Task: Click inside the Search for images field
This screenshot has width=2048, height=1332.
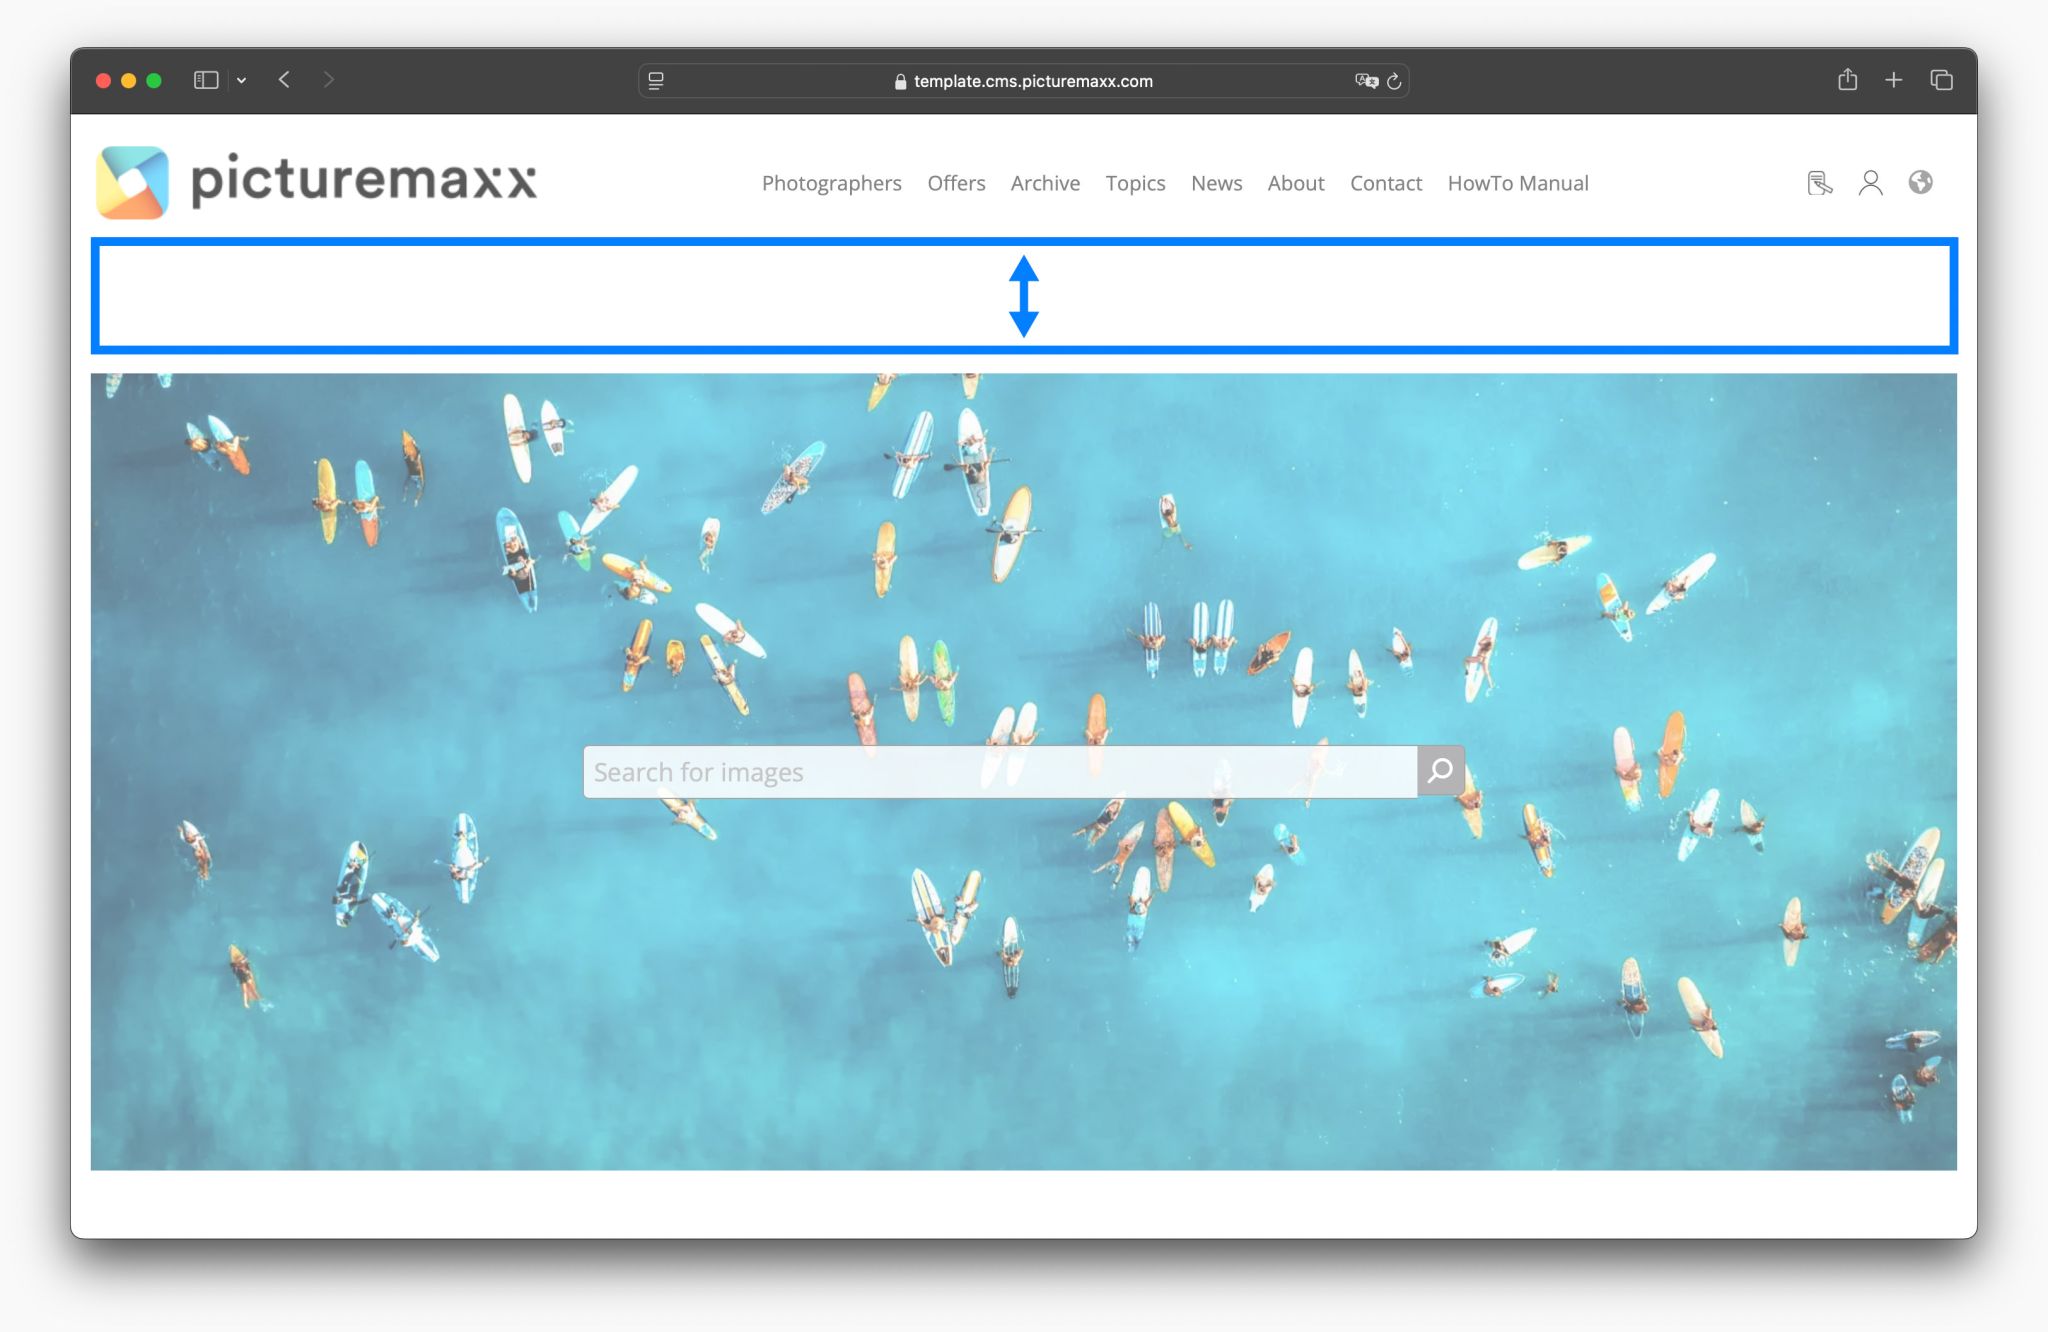Action: [x=950, y=770]
